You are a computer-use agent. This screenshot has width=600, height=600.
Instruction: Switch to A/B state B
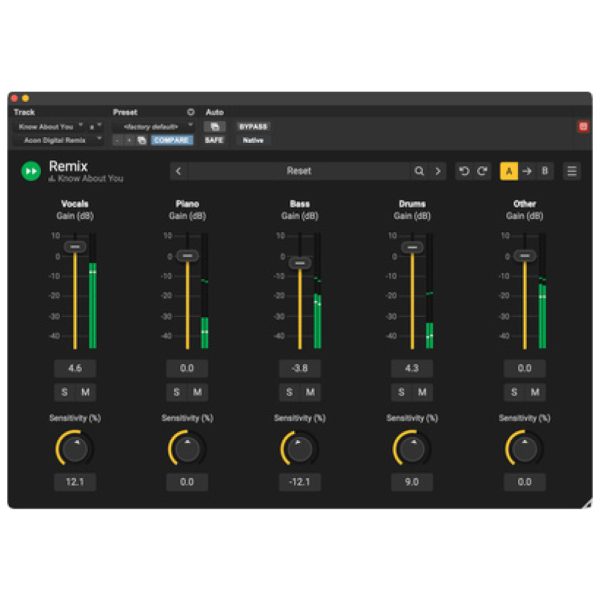[x=545, y=171]
